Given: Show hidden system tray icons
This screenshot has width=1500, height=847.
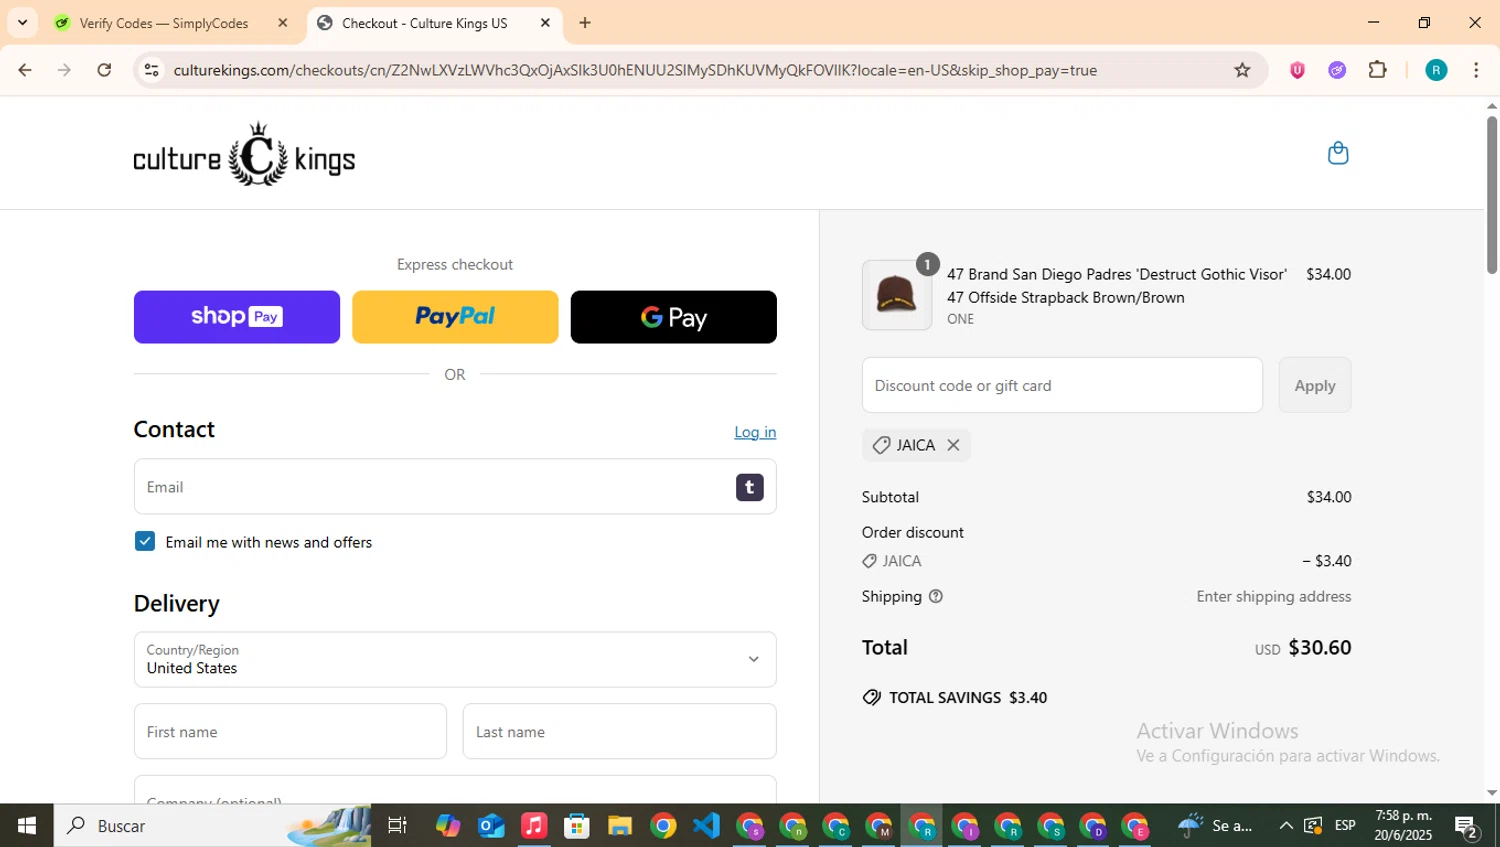Looking at the screenshot, I should pos(1286,825).
